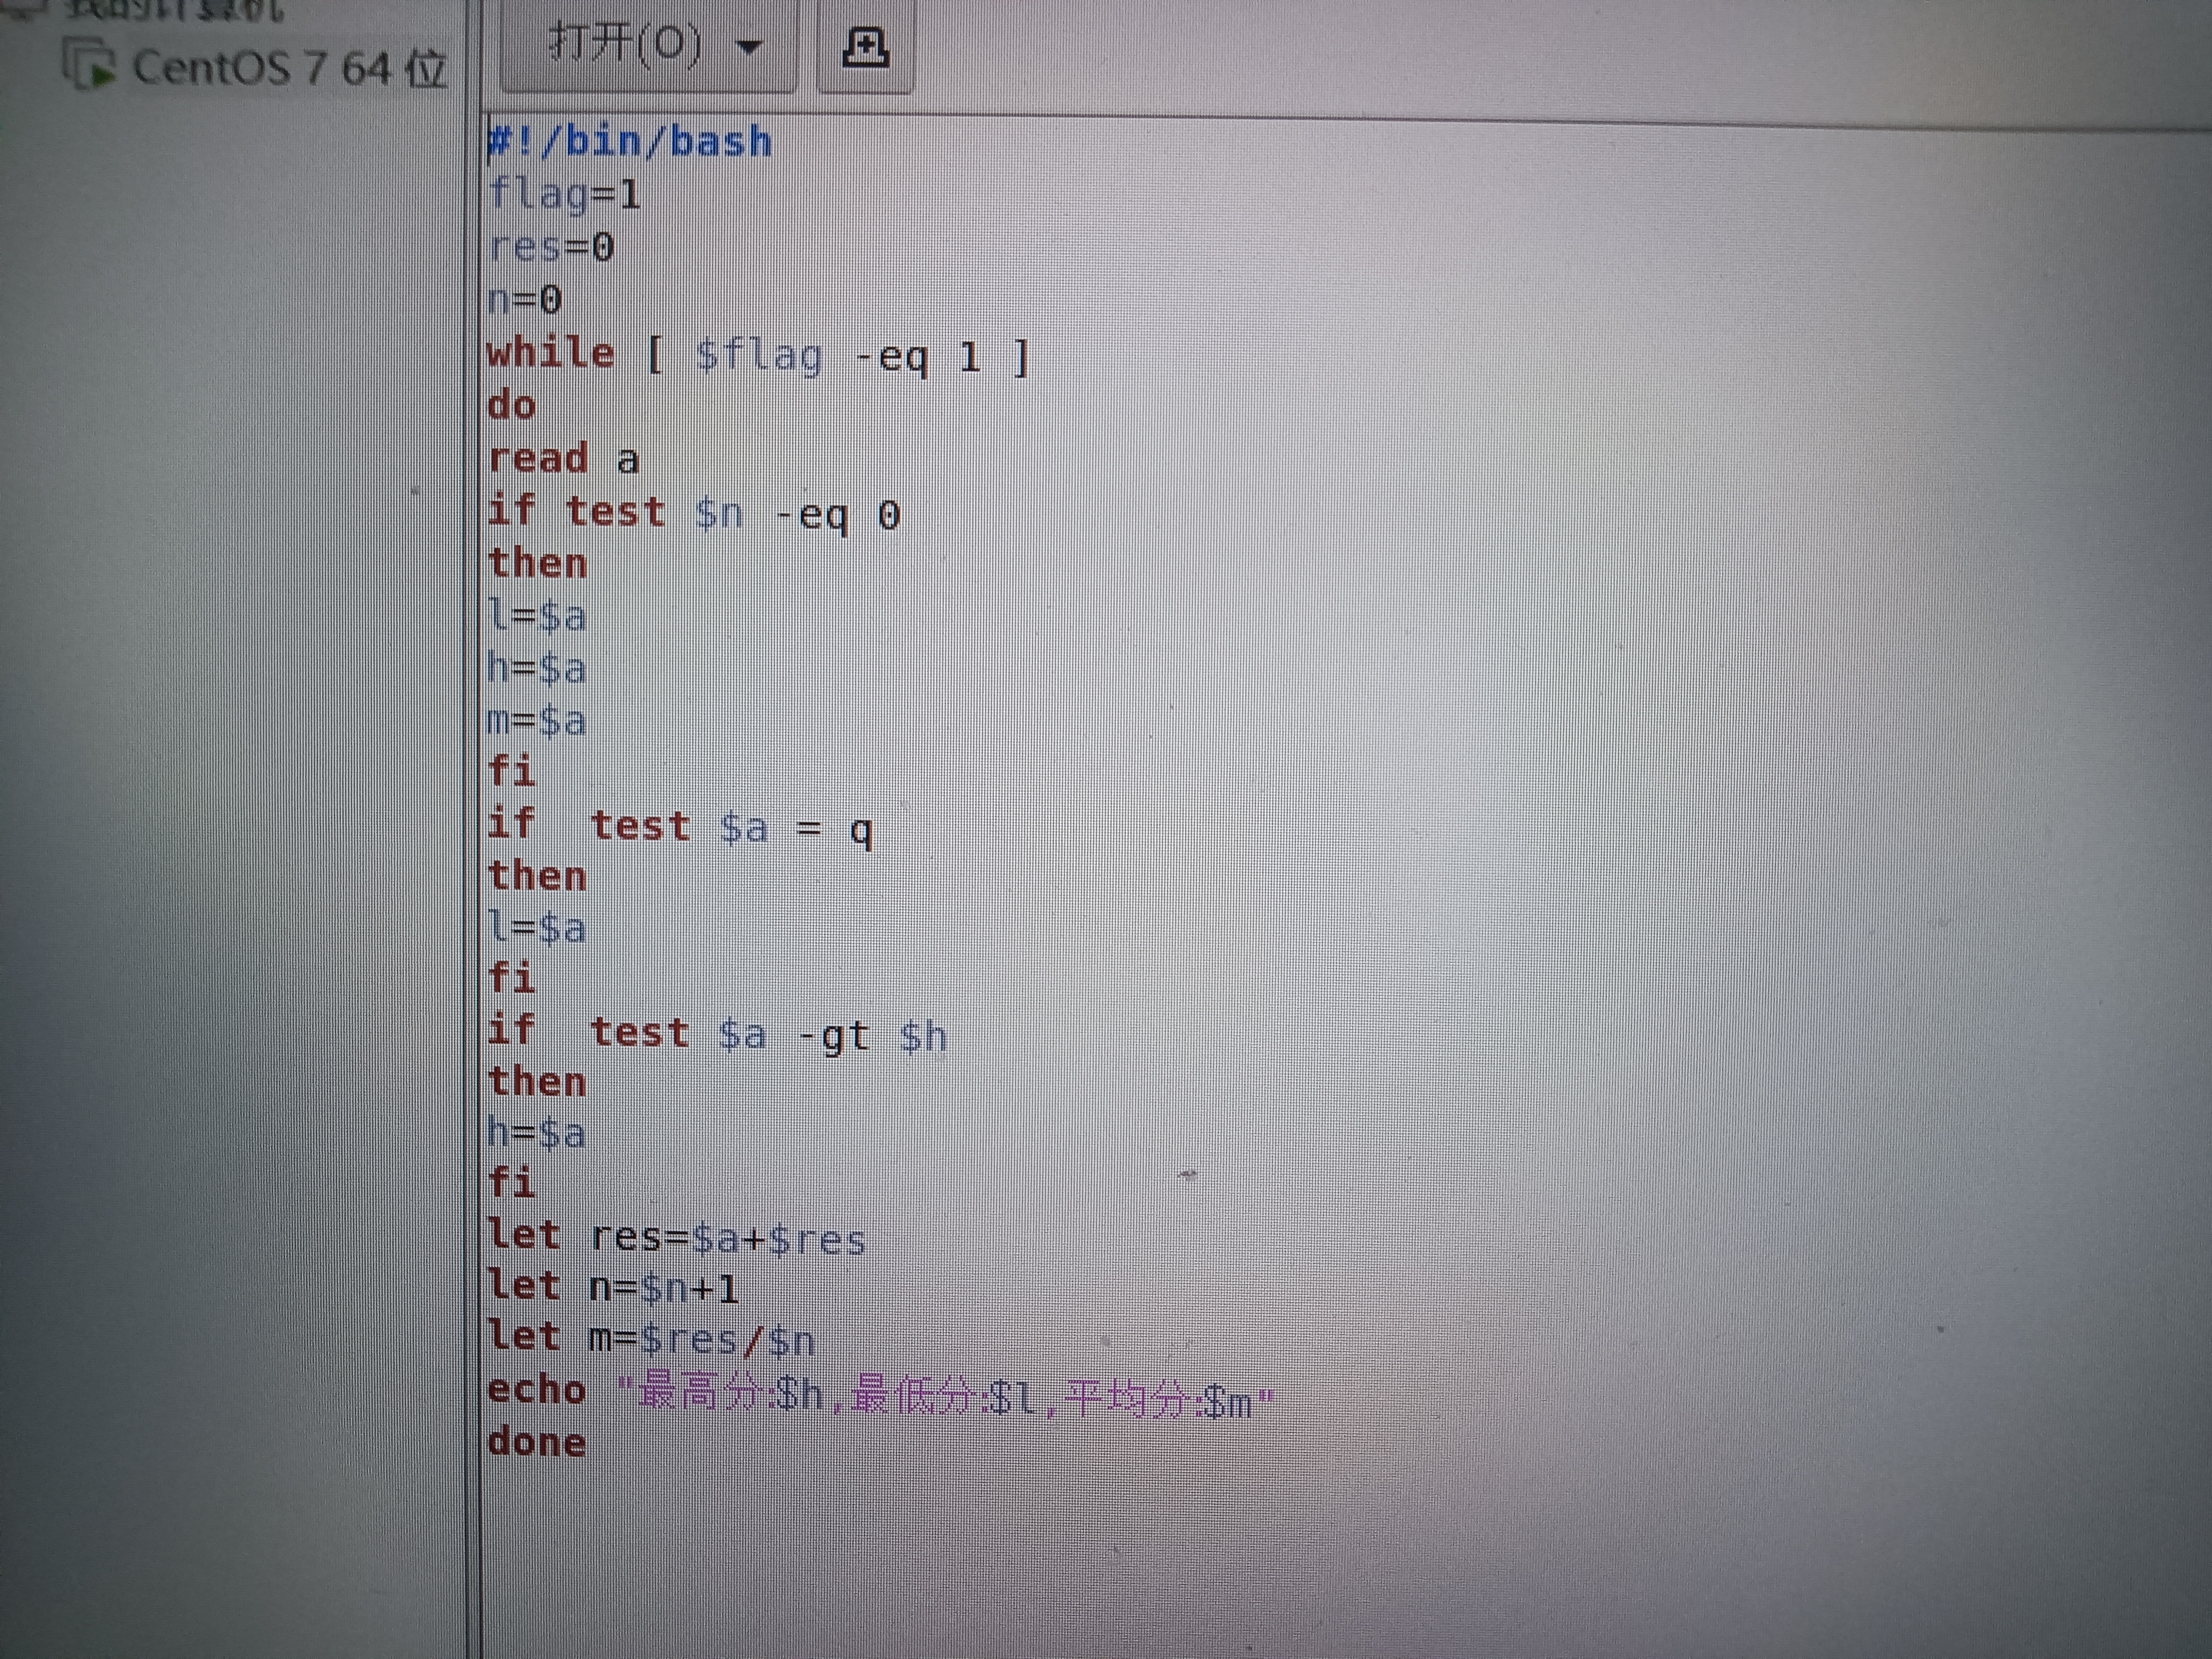2212x1659 pixels.
Task: Click the line 'if test $a = q'
Action: tap(680, 828)
